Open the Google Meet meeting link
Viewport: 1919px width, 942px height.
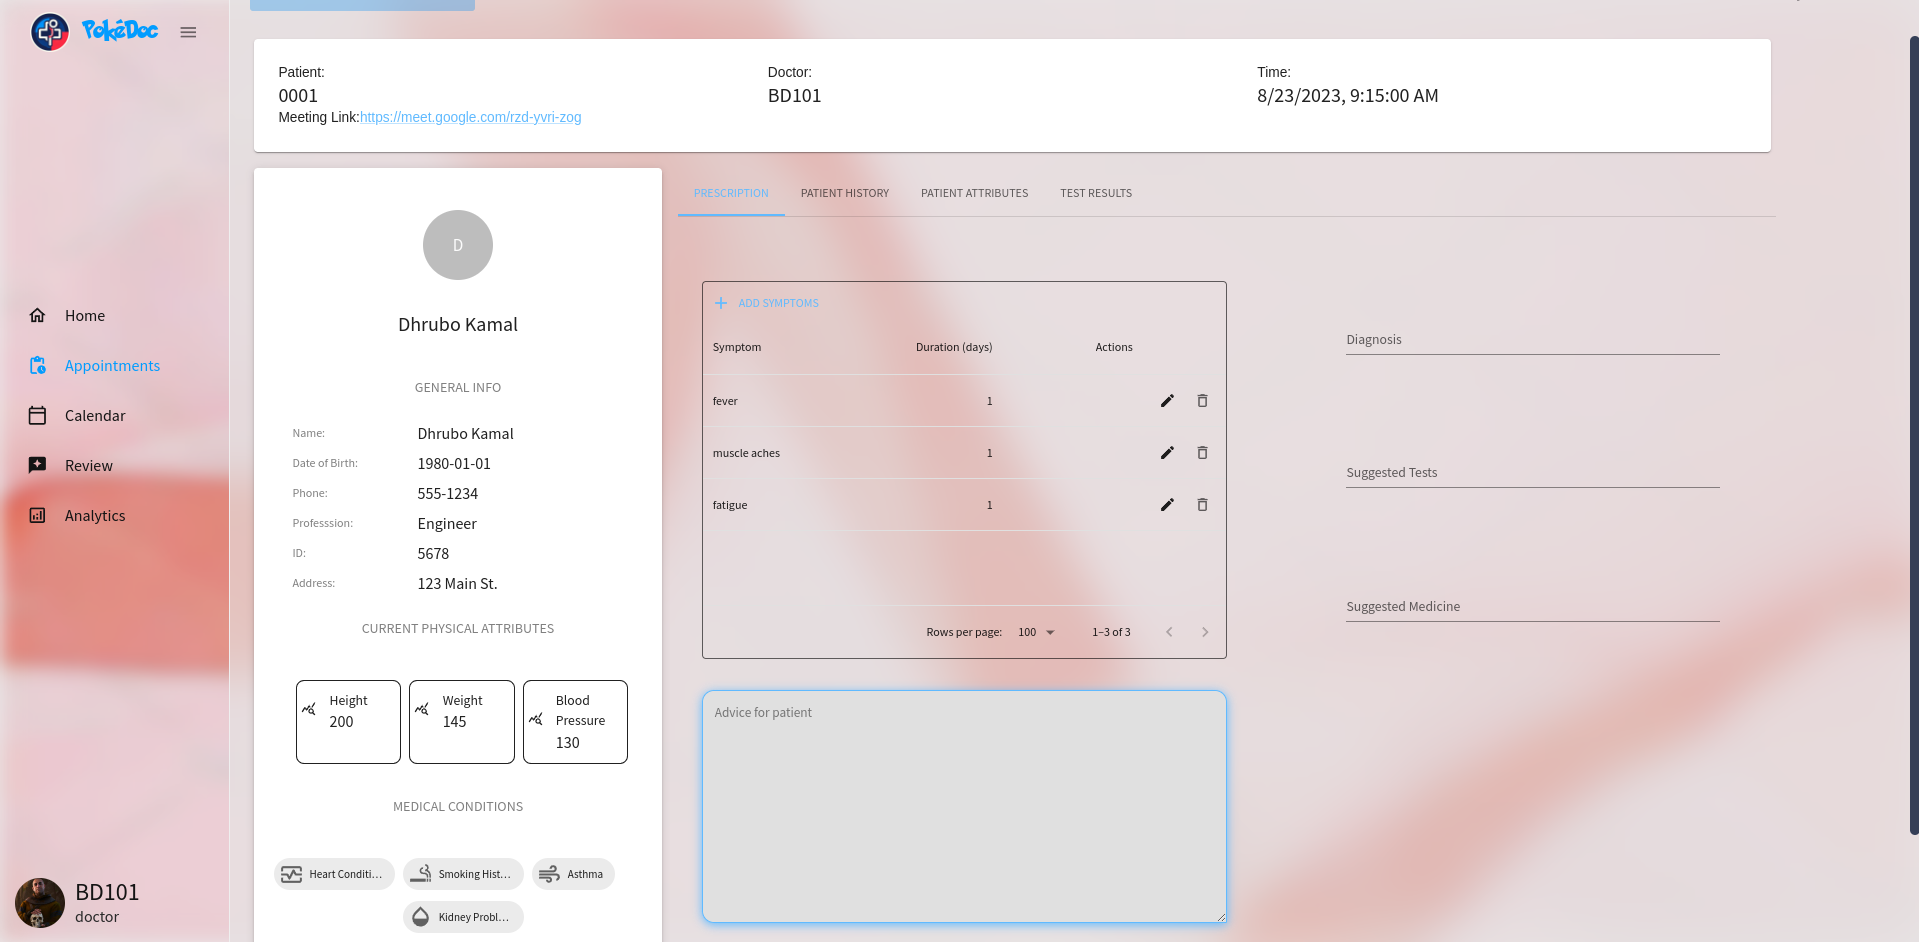point(470,117)
